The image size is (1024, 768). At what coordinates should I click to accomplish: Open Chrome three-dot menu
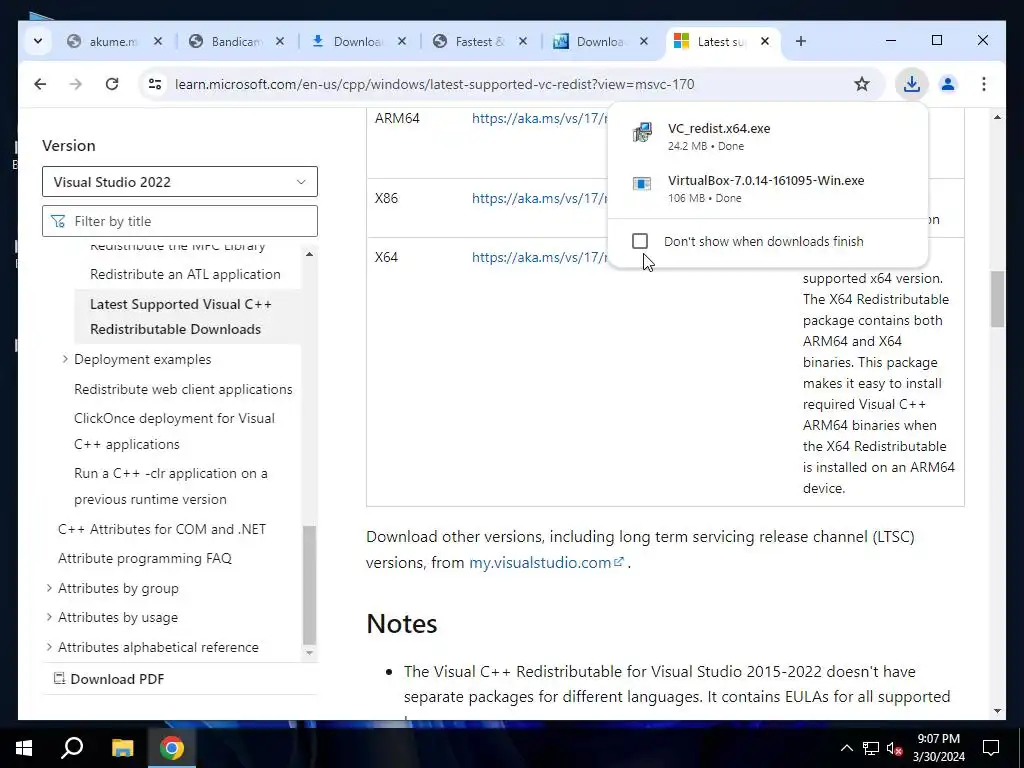(984, 84)
